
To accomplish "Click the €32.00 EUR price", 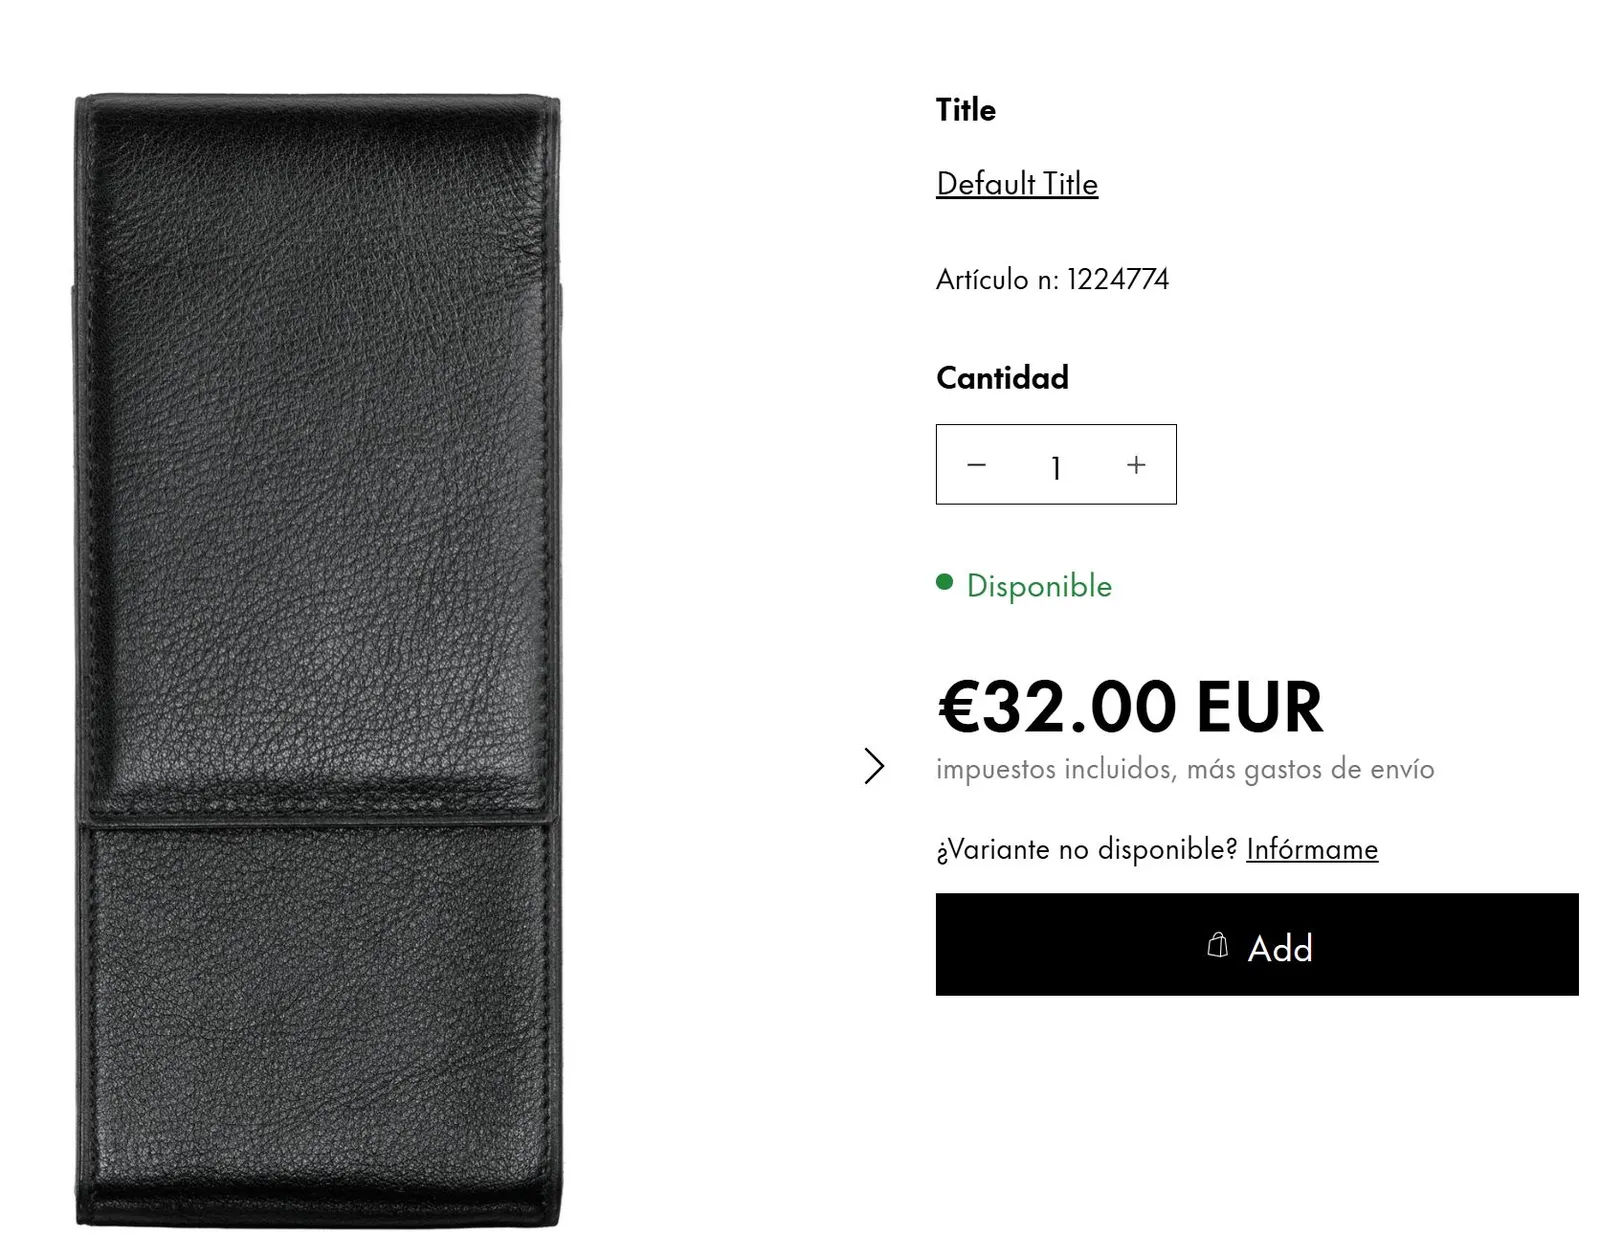I will [x=1130, y=707].
